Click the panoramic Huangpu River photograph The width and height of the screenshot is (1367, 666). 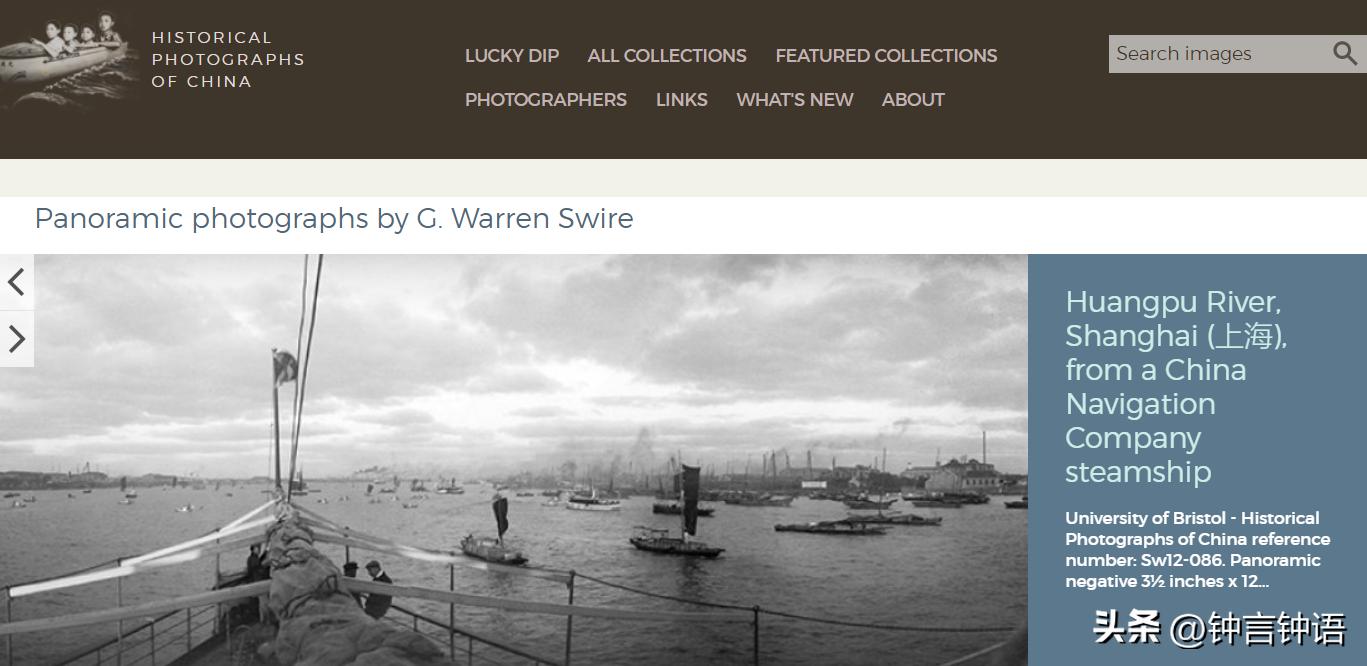tap(514, 460)
